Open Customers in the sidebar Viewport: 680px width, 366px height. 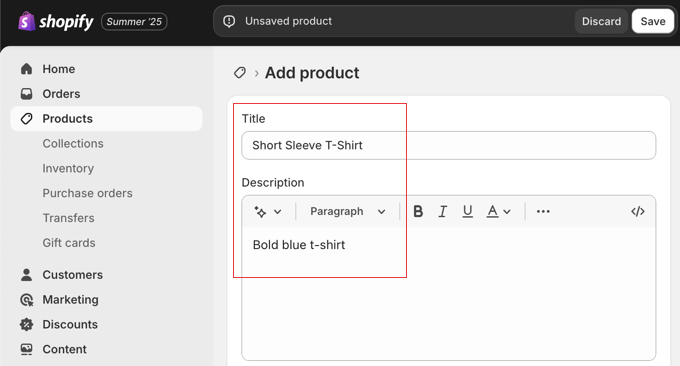tap(72, 274)
